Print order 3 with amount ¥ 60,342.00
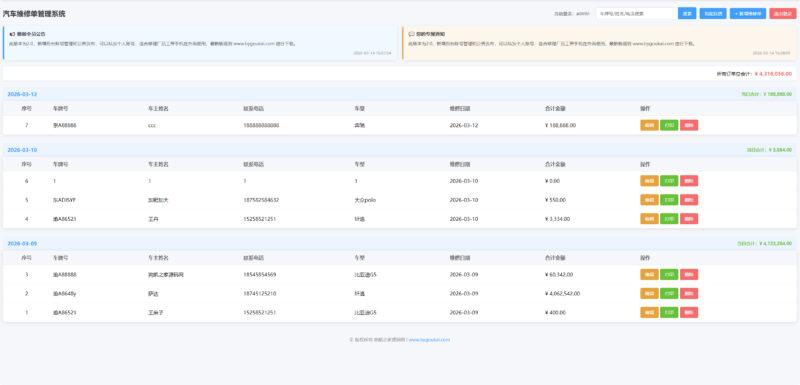This screenshot has height=385, width=800. tap(669, 275)
